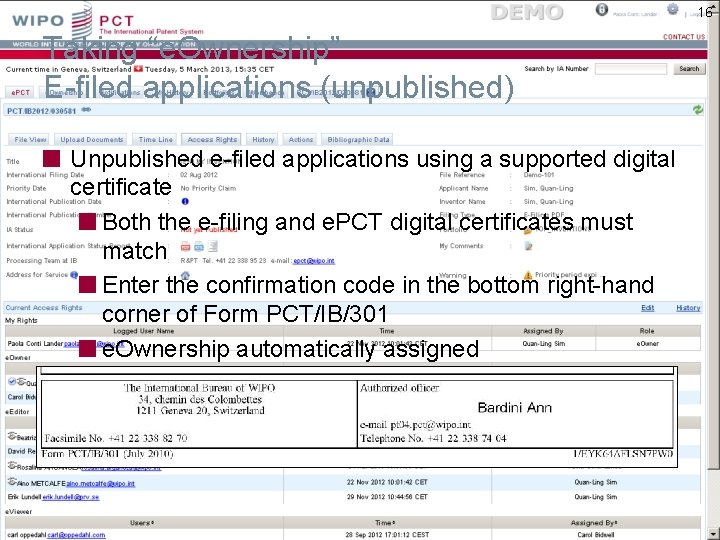Select the ePCT main tab

[x=21, y=92]
